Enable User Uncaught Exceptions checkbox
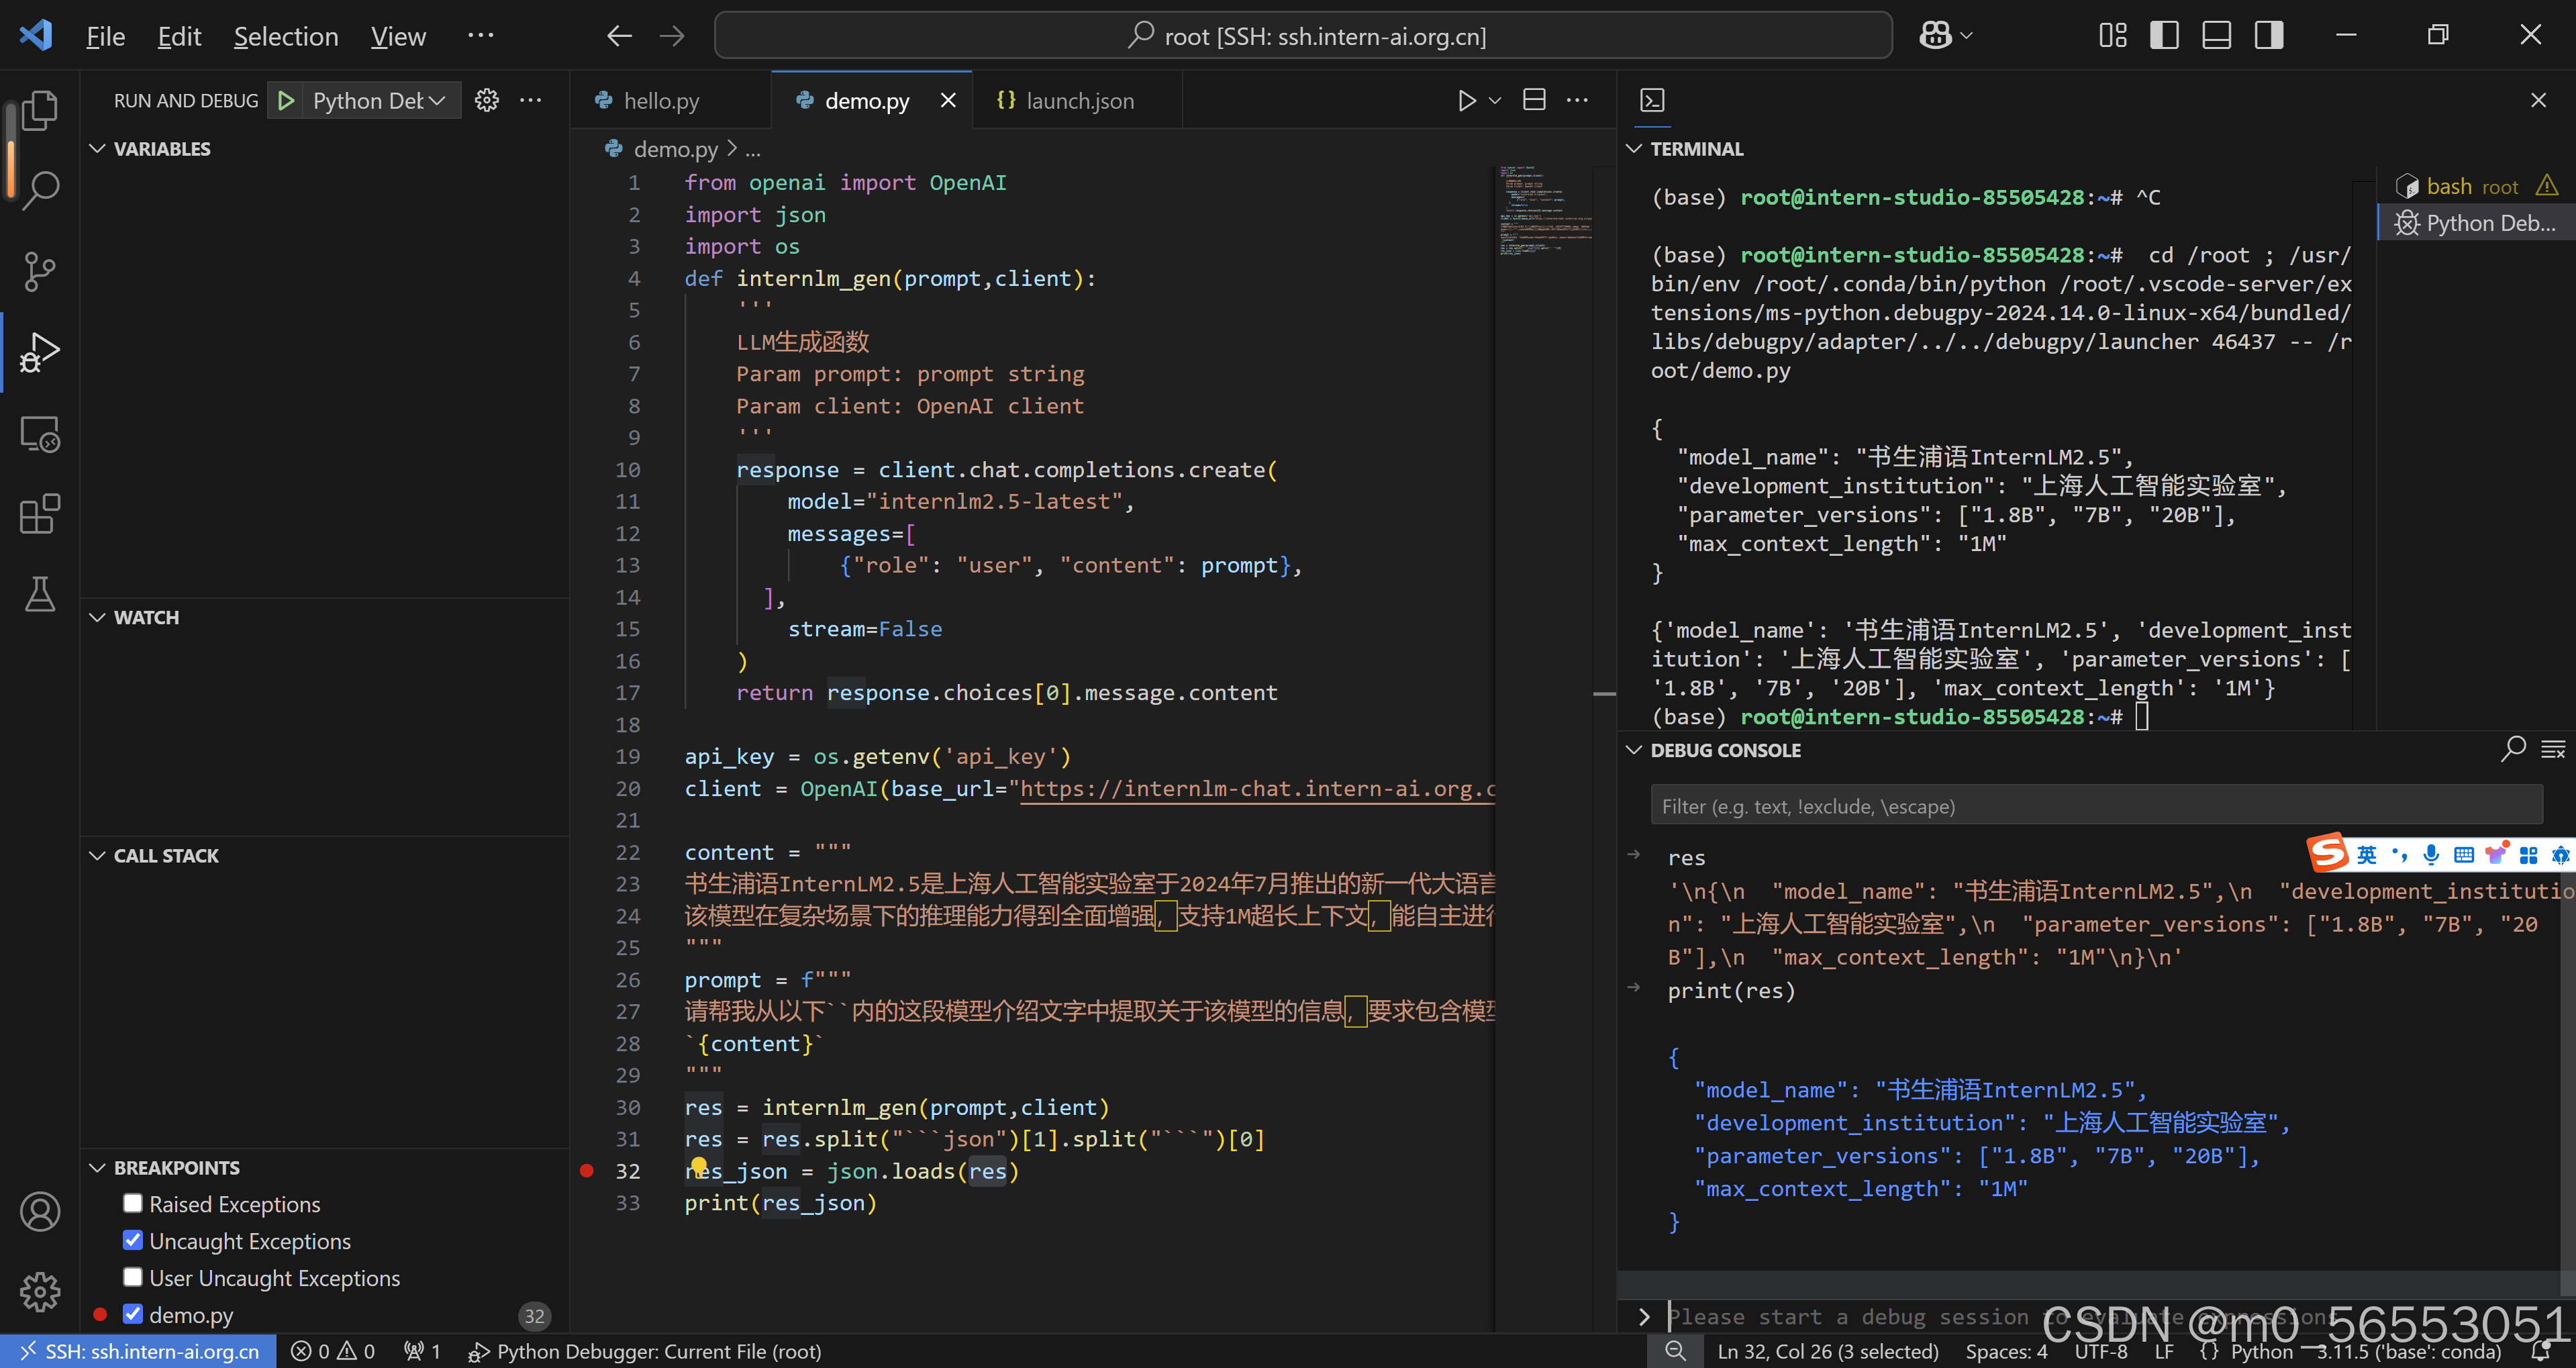Viewport: 2576px width, 1368px height. click(133, 1277)
